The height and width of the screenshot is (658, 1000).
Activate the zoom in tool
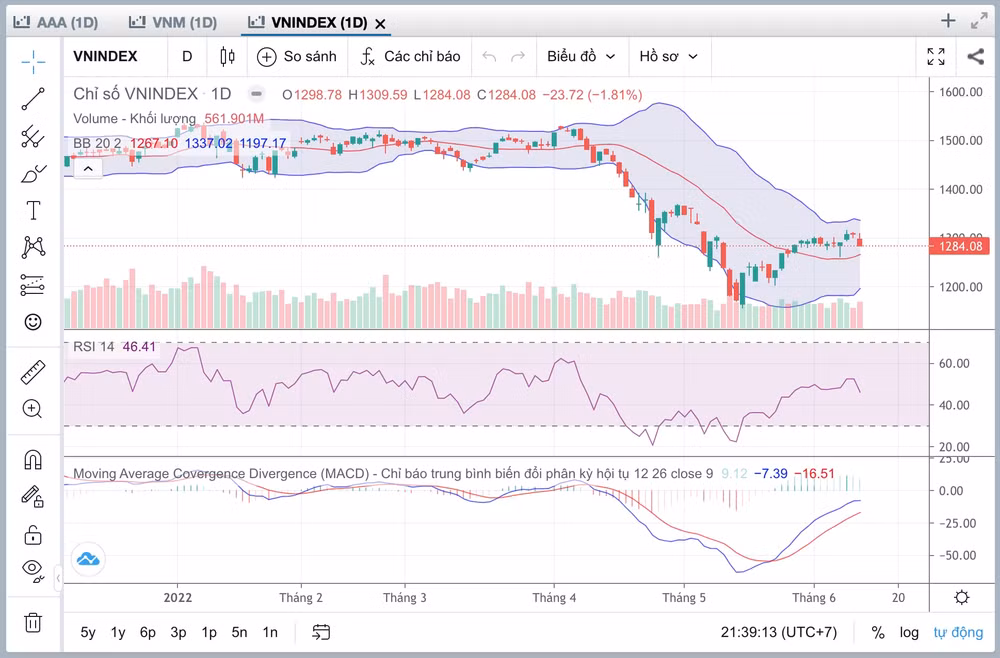33,409
